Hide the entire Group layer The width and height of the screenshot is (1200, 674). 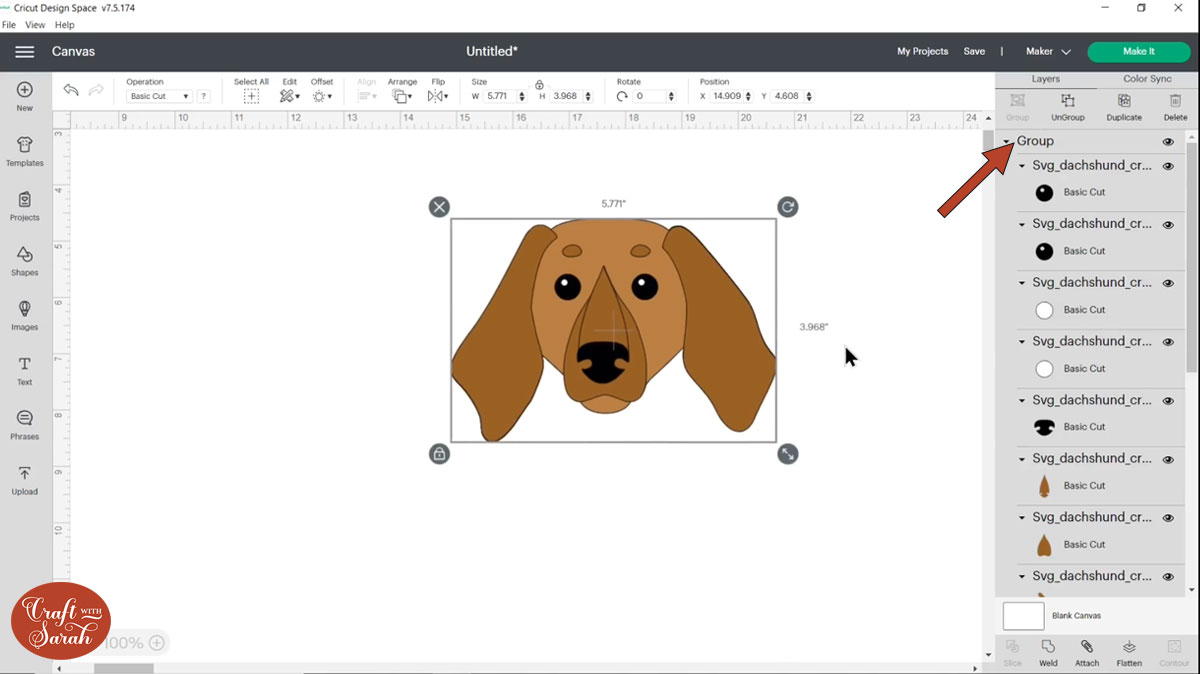(1168, 142)
